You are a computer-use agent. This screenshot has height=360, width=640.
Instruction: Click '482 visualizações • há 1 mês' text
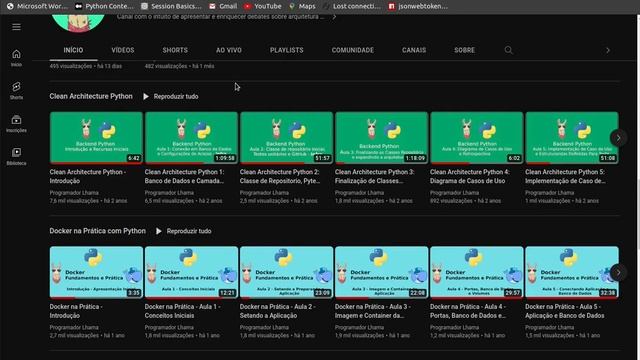point(179,66)
